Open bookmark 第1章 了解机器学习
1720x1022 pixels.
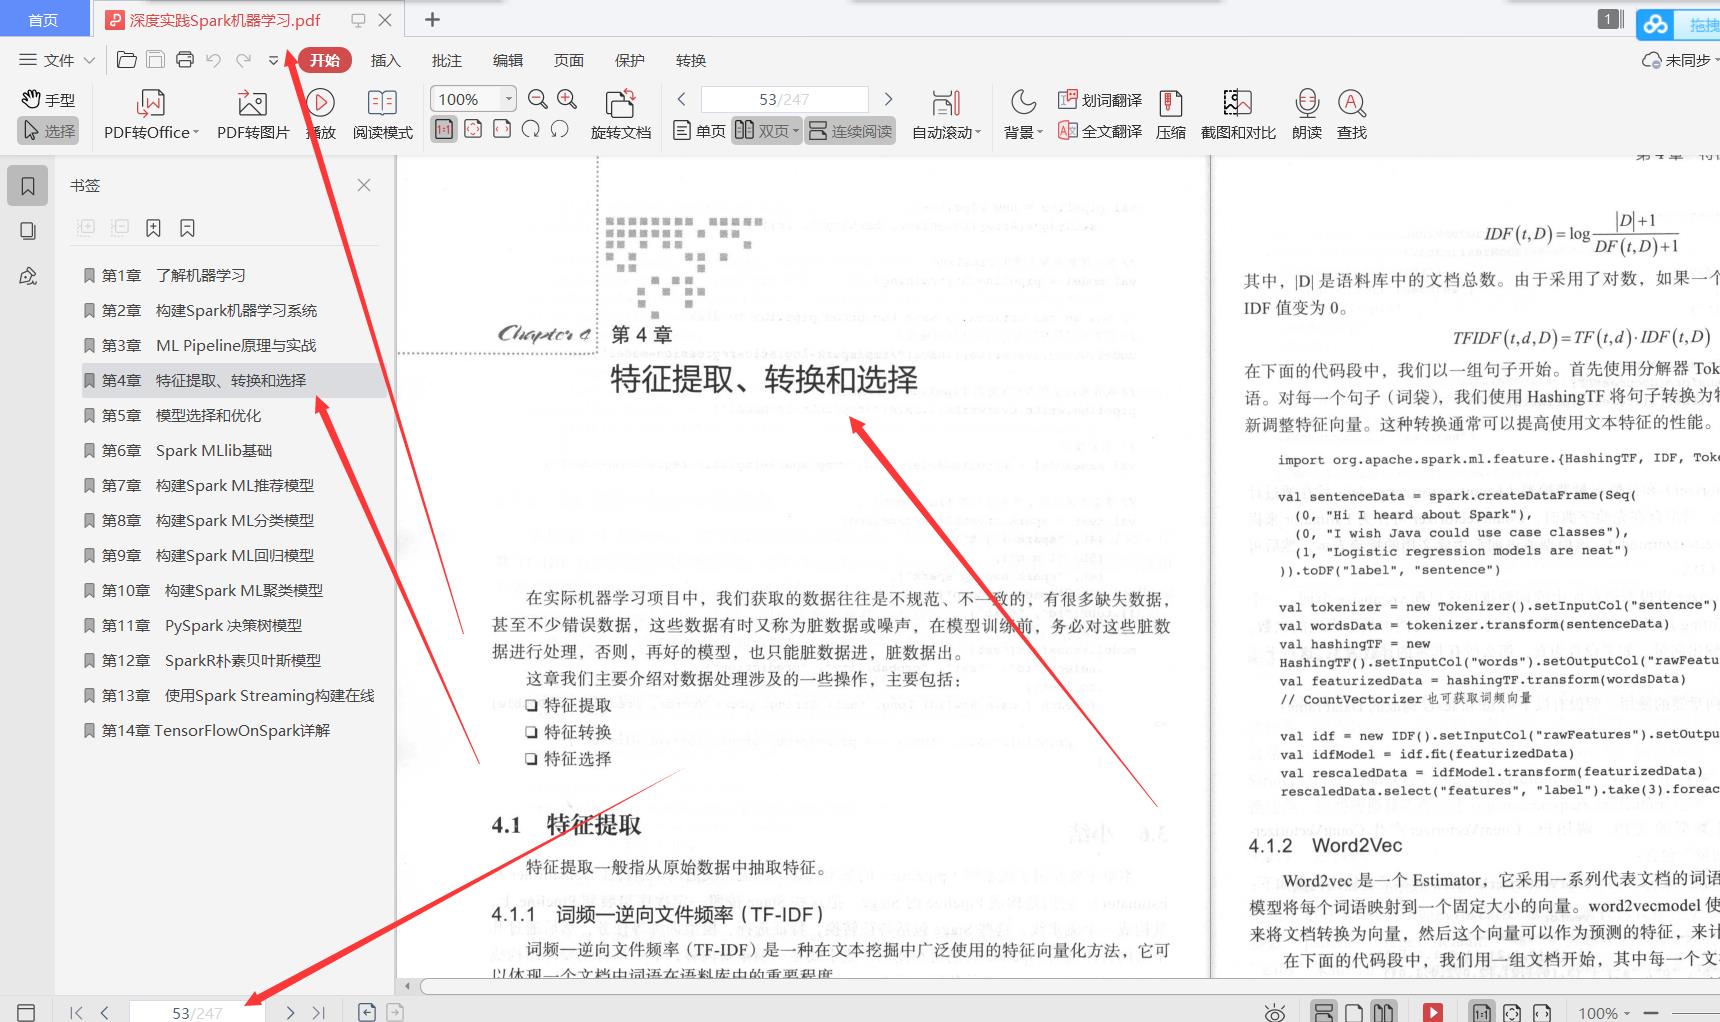[173, 275]
